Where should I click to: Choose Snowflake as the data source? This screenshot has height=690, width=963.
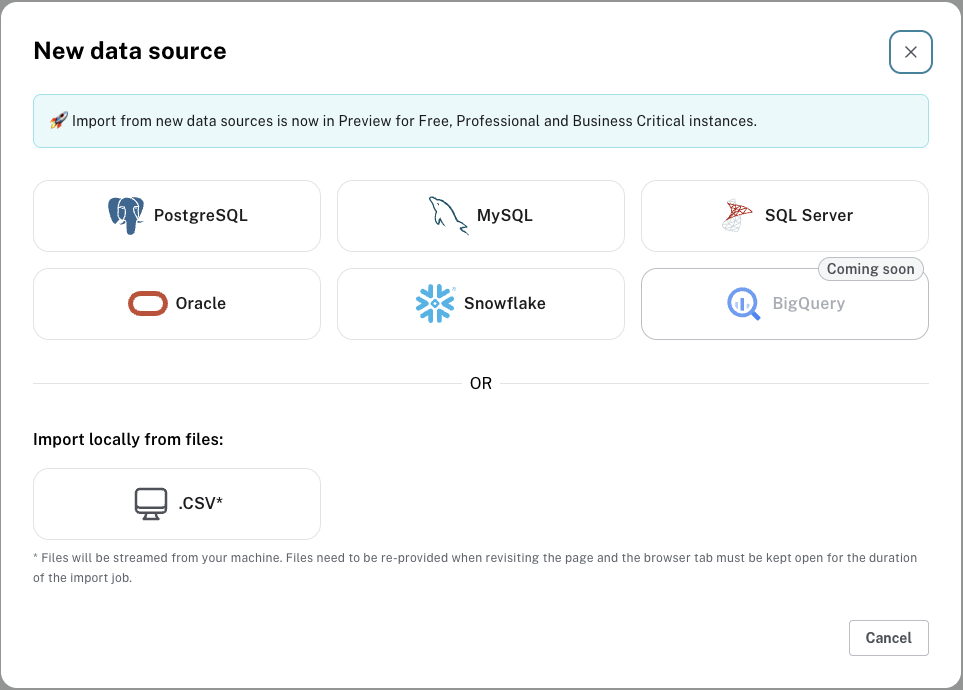click(481, 304)
